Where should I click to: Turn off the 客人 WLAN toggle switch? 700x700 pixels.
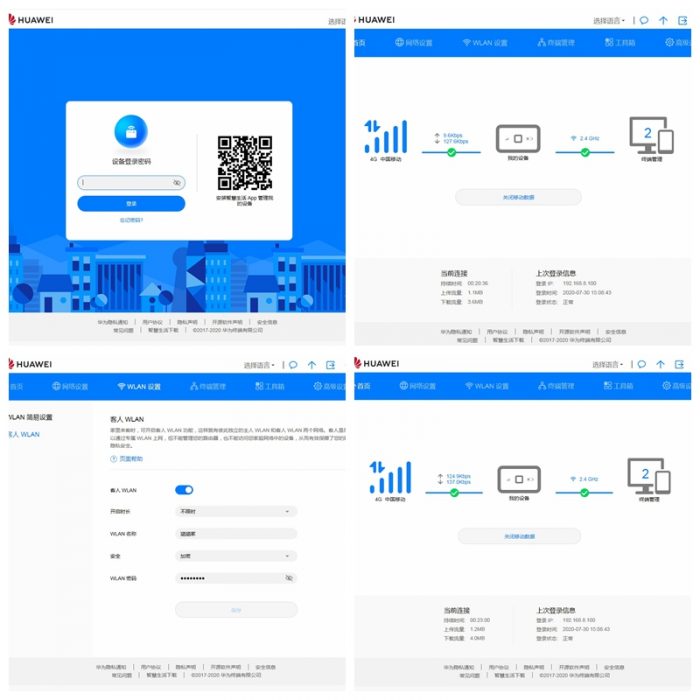coord(184,490)
